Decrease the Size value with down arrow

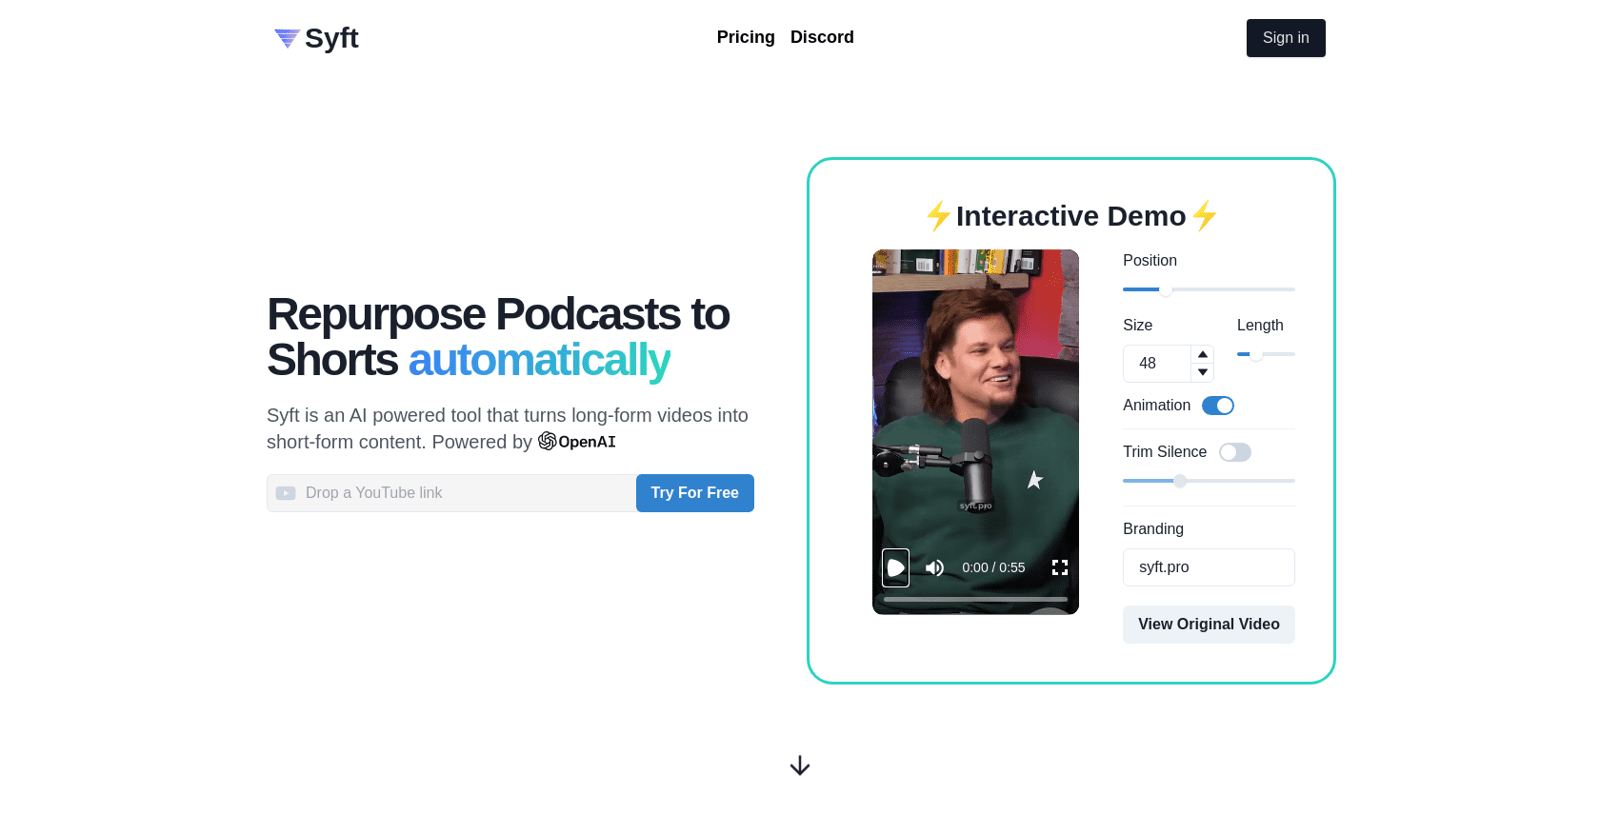(1203, 372)
